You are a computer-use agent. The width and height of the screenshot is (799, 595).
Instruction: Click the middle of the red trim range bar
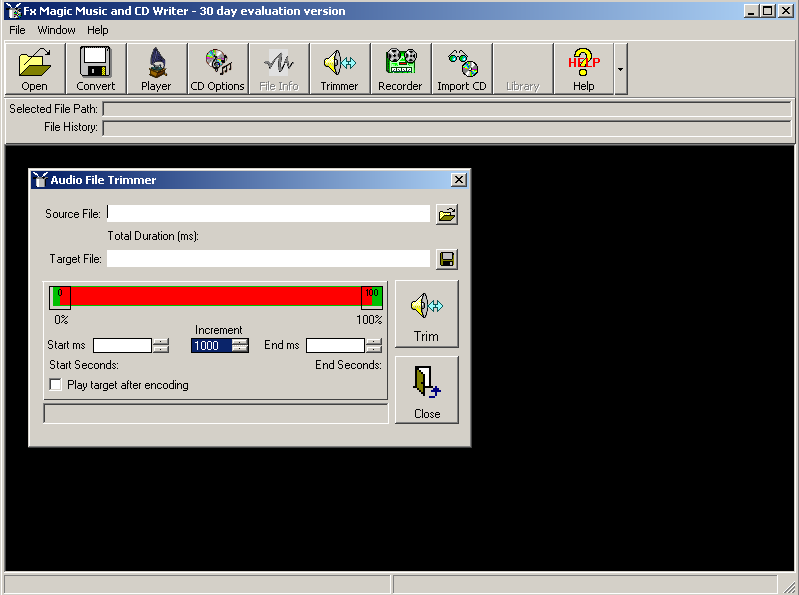(x=216, y=296)
